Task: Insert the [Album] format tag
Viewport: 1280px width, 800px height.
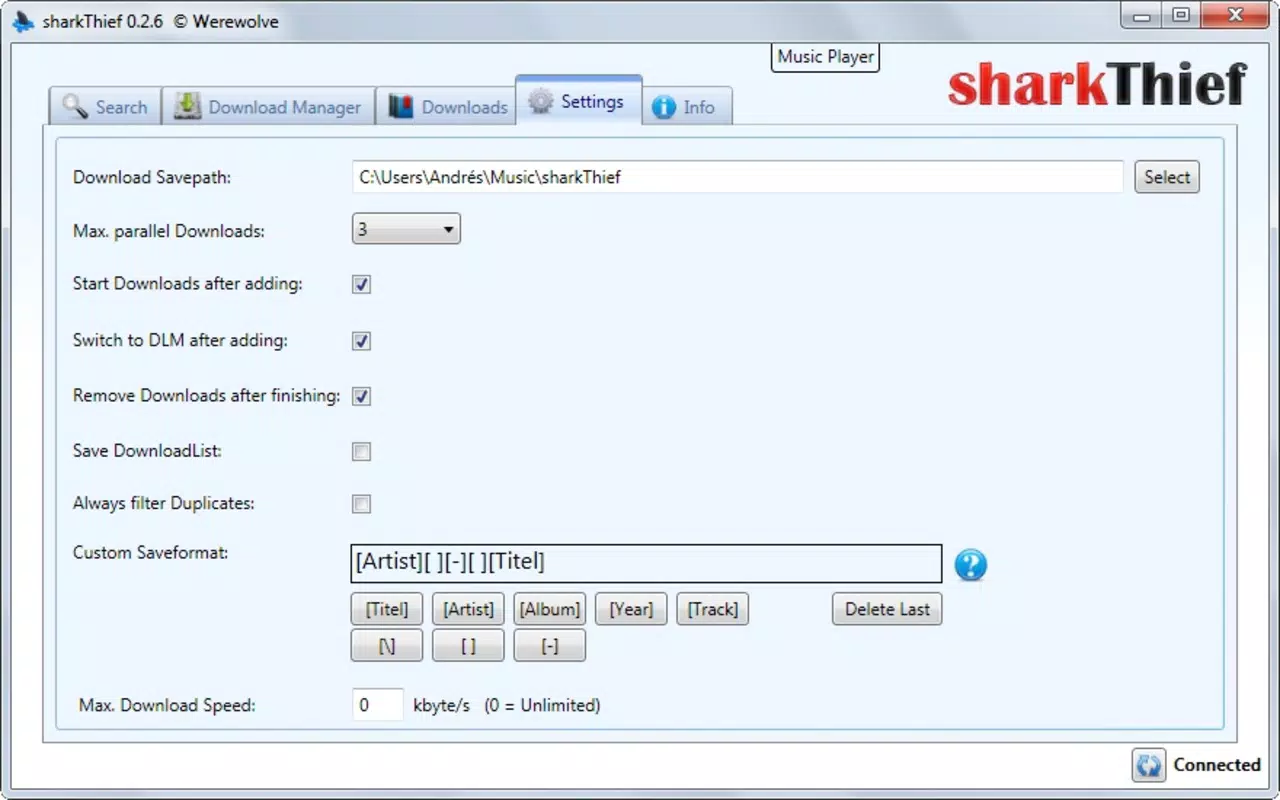Action: coord(549,609)
